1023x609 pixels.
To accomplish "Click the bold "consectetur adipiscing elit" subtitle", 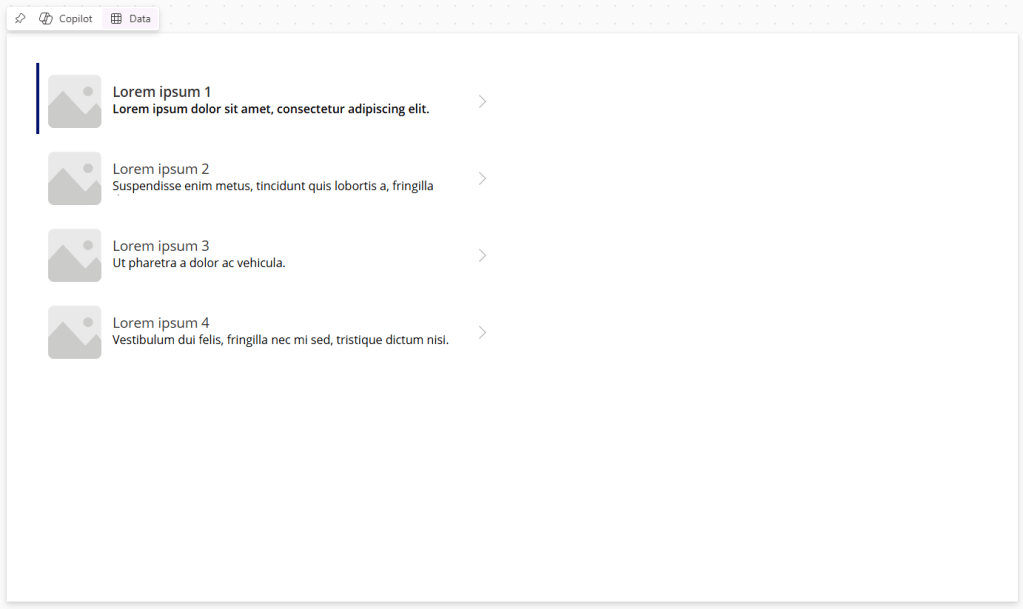I will point(271,109).
